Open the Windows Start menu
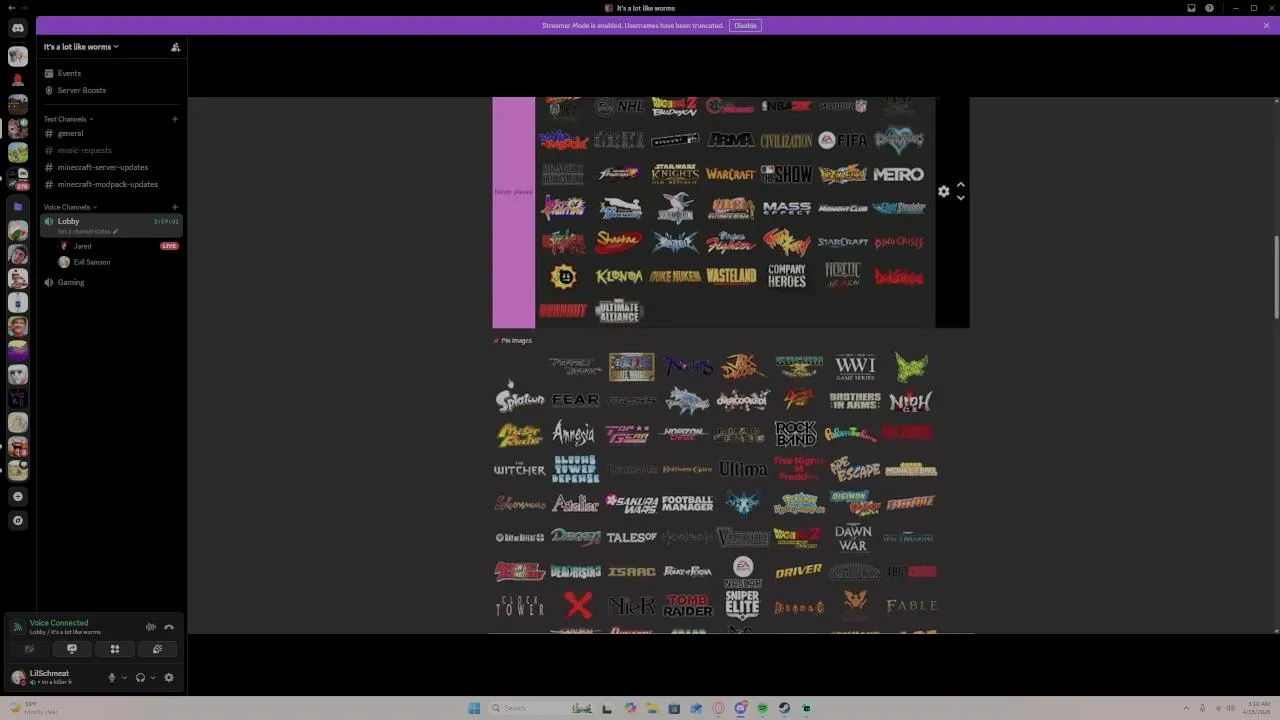This screenshot has width=1280, height=720. 474,708
